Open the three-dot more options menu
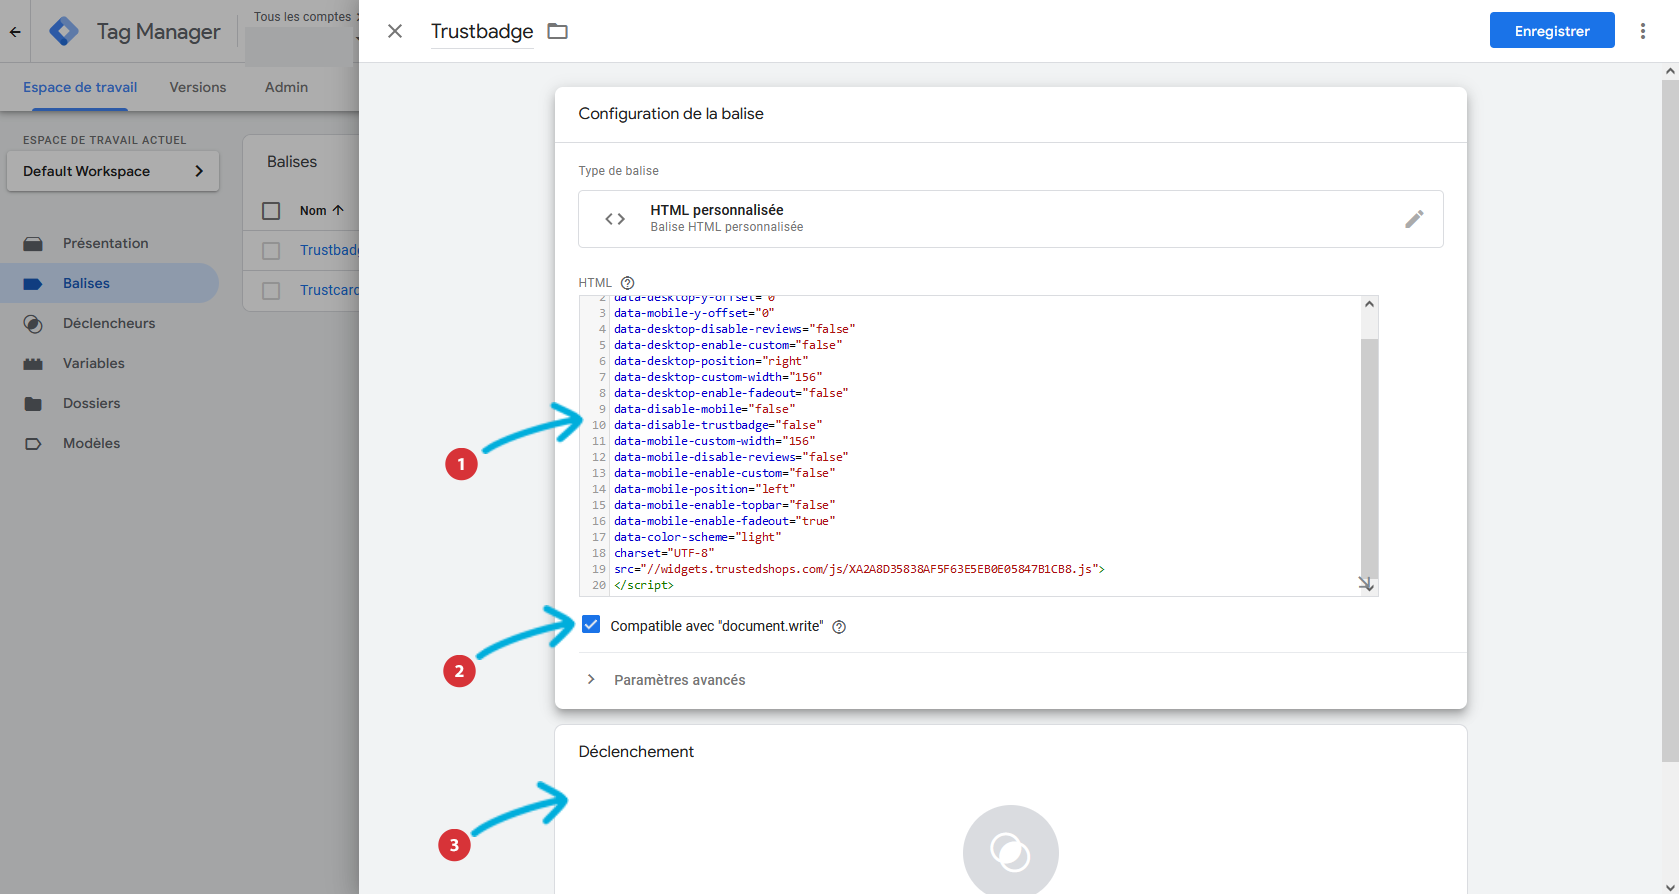Image resolution: width=1679 pixels, height=894 pixels. click(1642, 31)
